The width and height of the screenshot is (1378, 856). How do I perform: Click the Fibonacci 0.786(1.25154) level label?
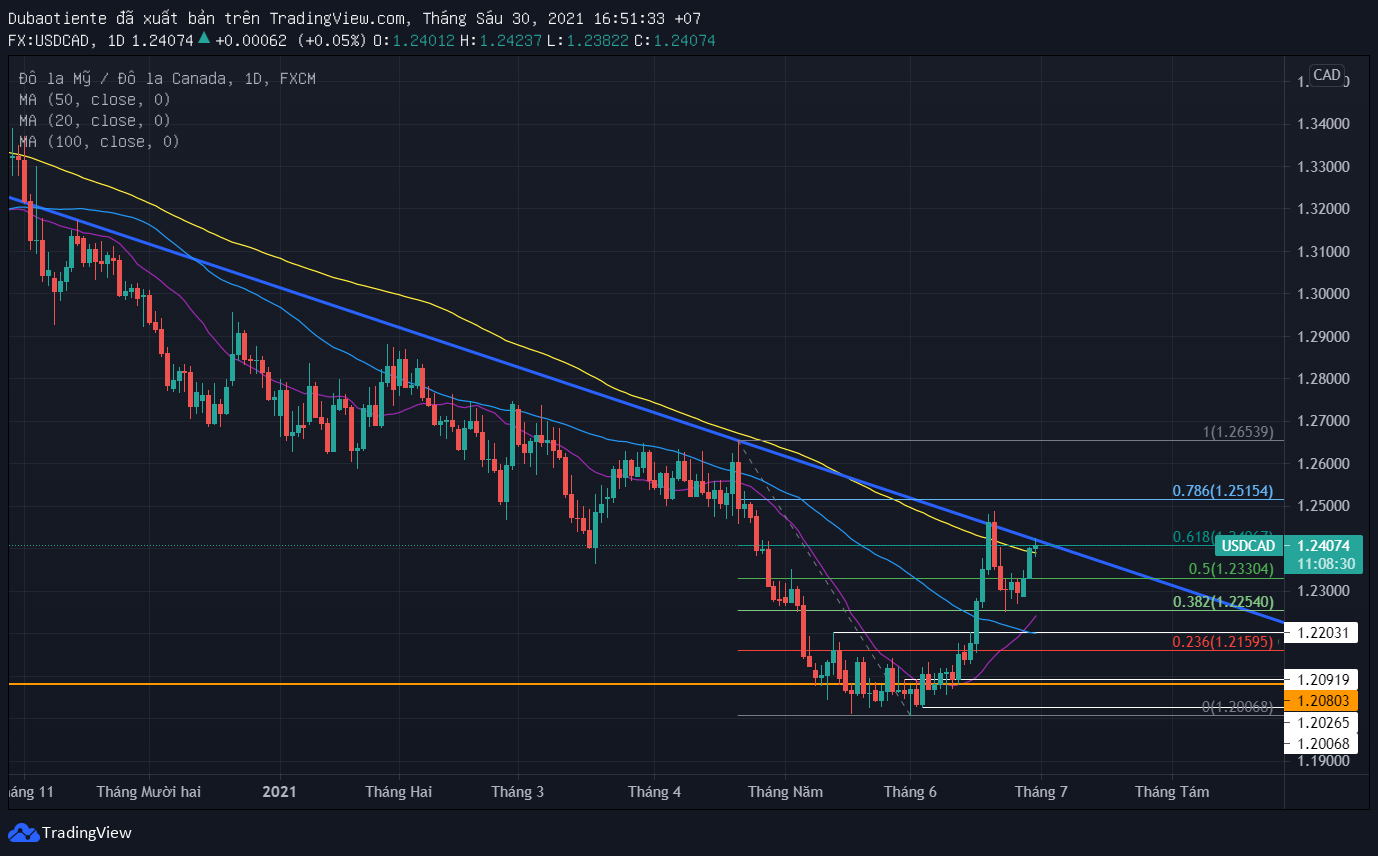(x=1223, y=491)
